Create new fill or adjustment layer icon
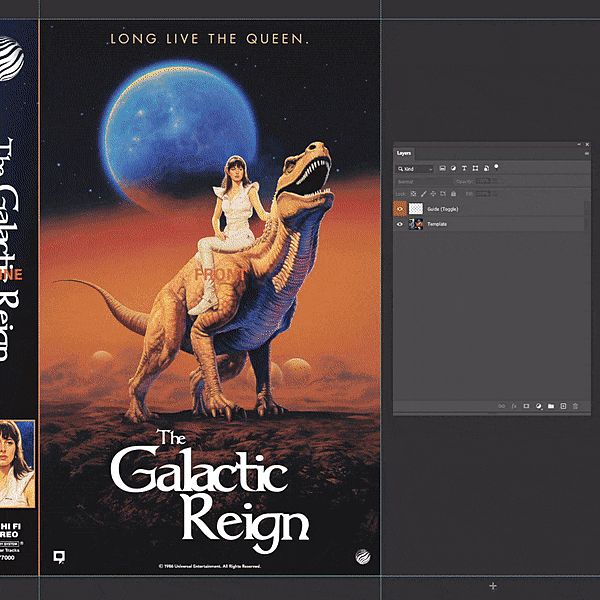The width and height of the screenshot is (600, 600). click(538, 406)
